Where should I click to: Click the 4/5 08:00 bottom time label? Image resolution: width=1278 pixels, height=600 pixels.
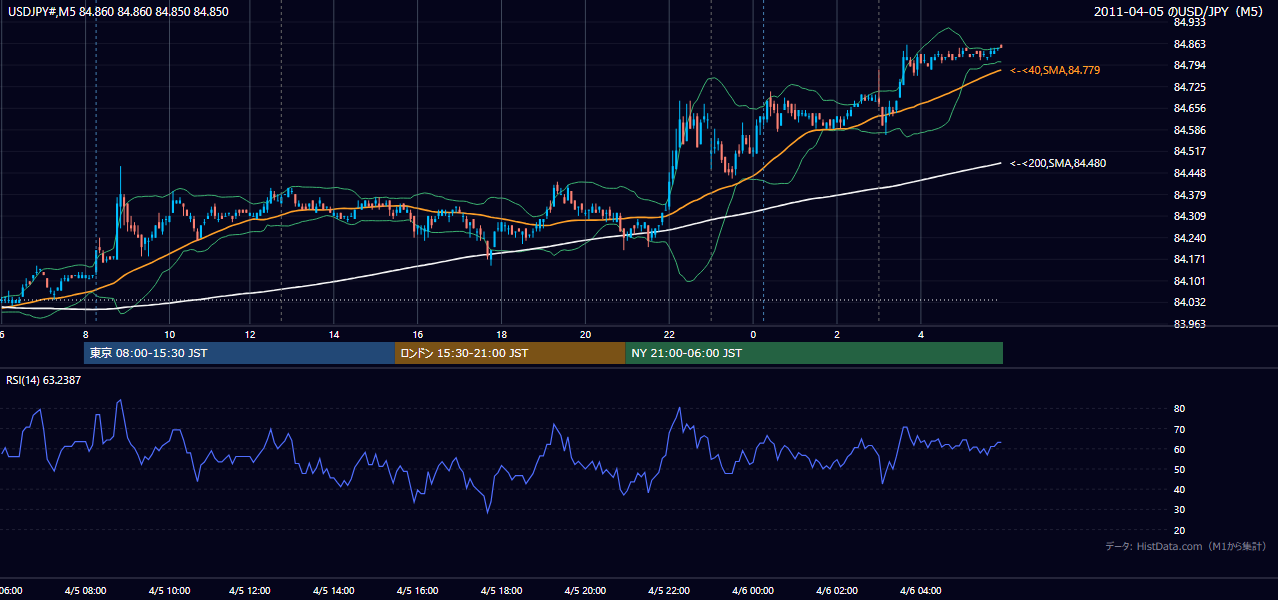pyautogui.click(x=86, y=591)
